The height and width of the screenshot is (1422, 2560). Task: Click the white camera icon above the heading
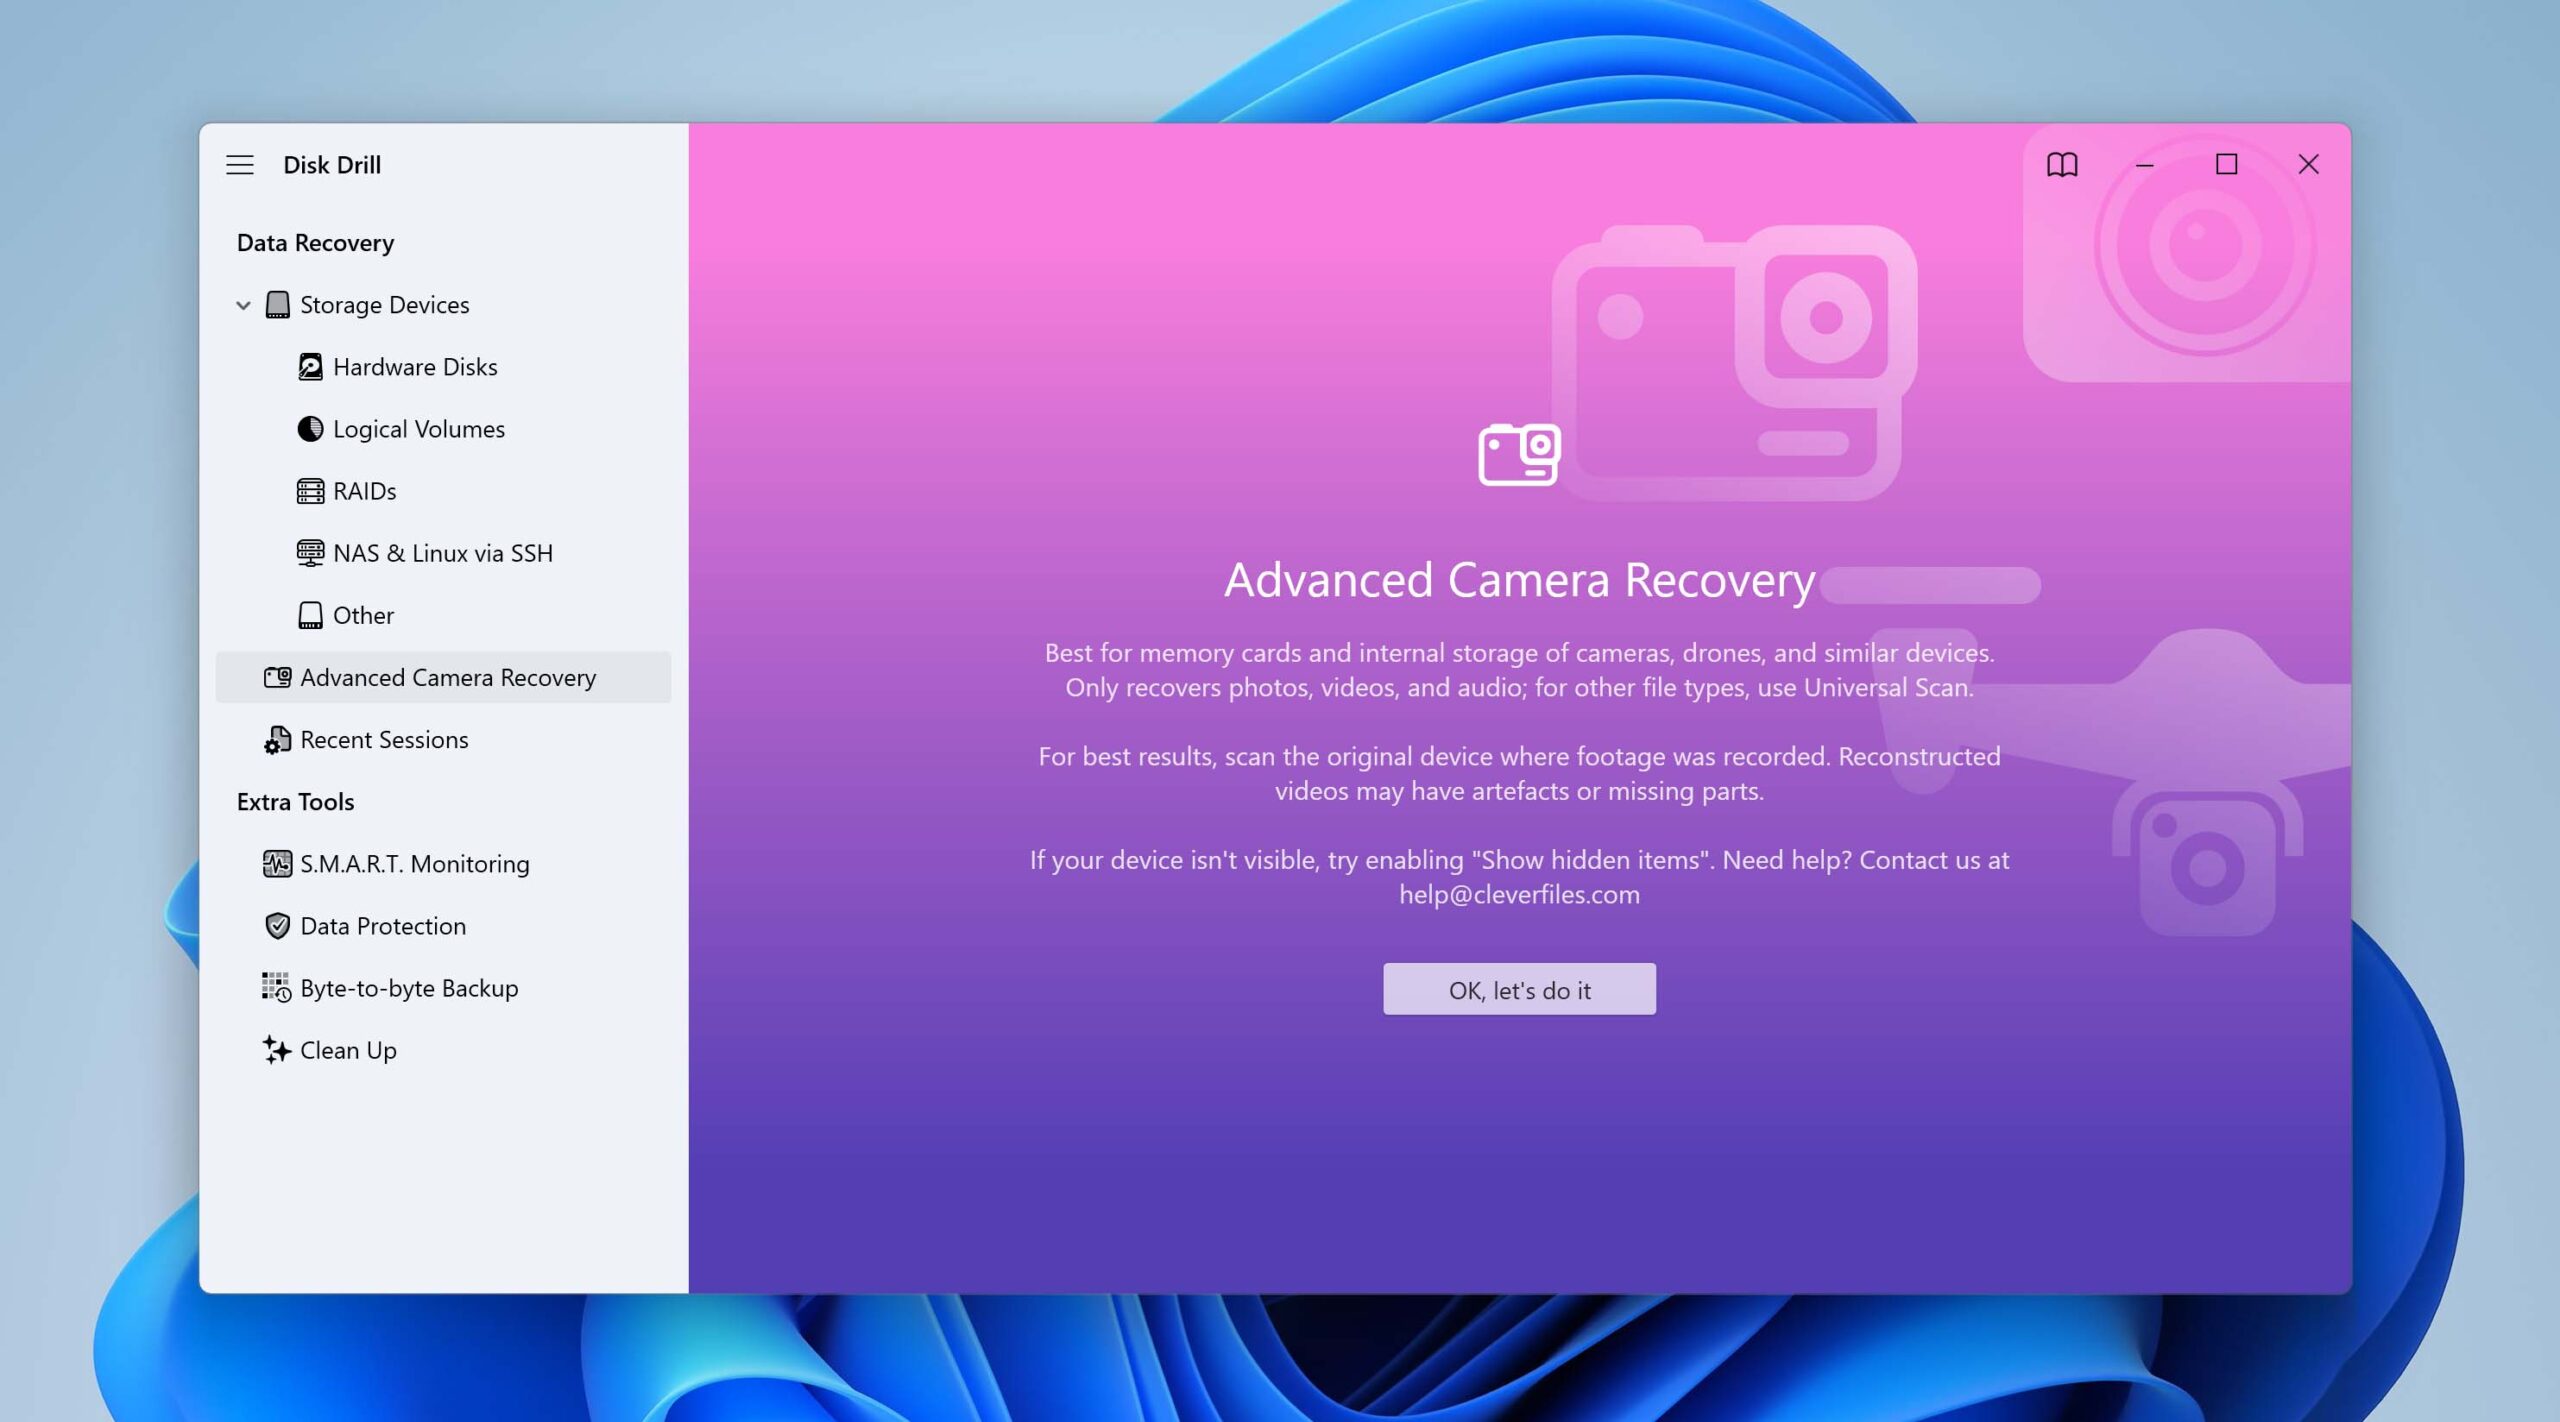[x=1519, y=455]
